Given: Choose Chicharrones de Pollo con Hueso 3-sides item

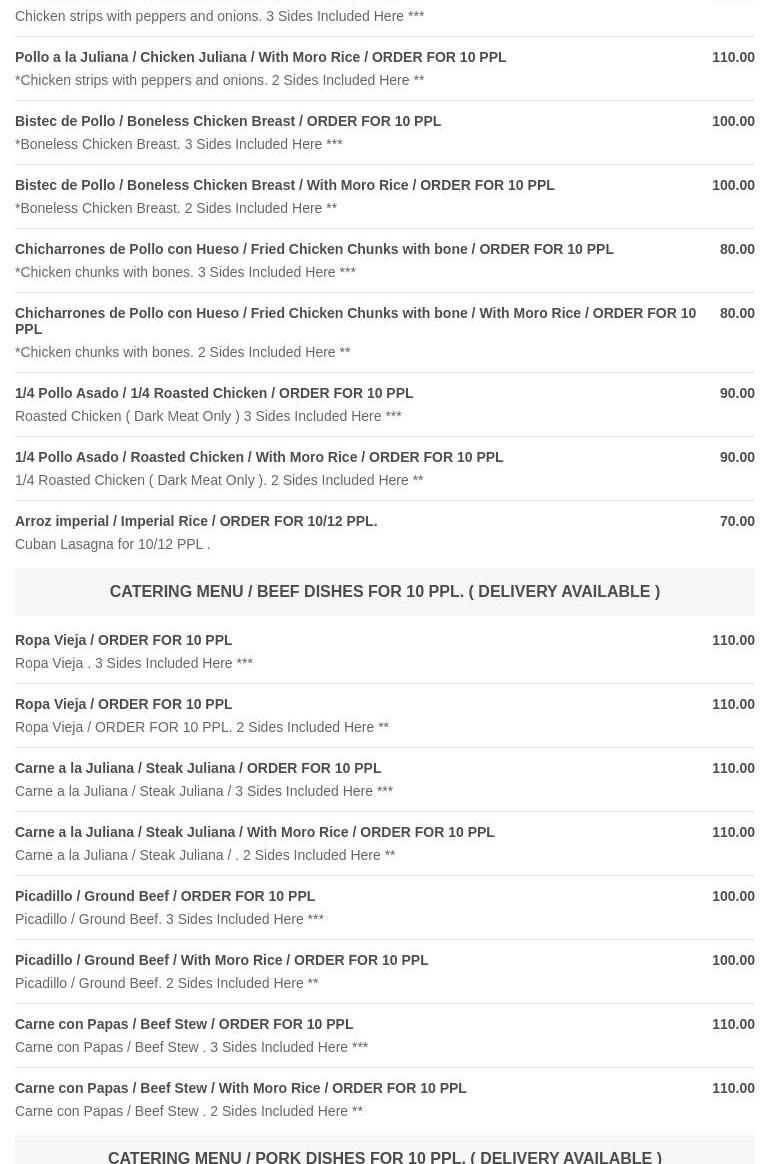Looking at the screenshot, I should tap(314, 250).
